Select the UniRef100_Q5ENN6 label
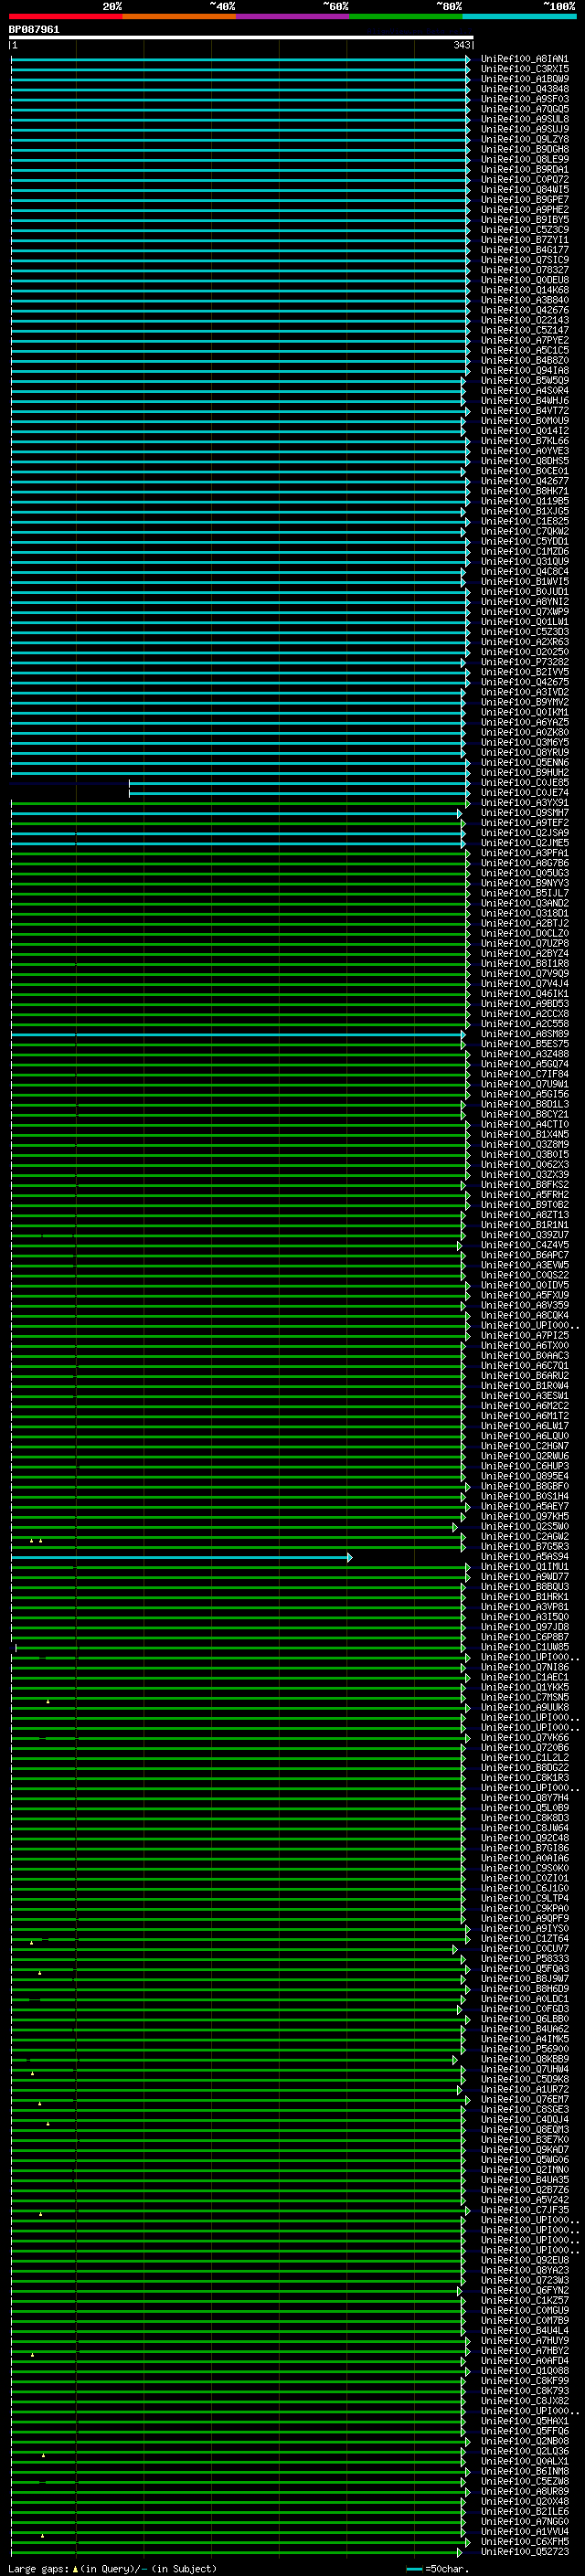Image resolution: width=585 pixels, height=2576 pixels. (x=524, y=762)
